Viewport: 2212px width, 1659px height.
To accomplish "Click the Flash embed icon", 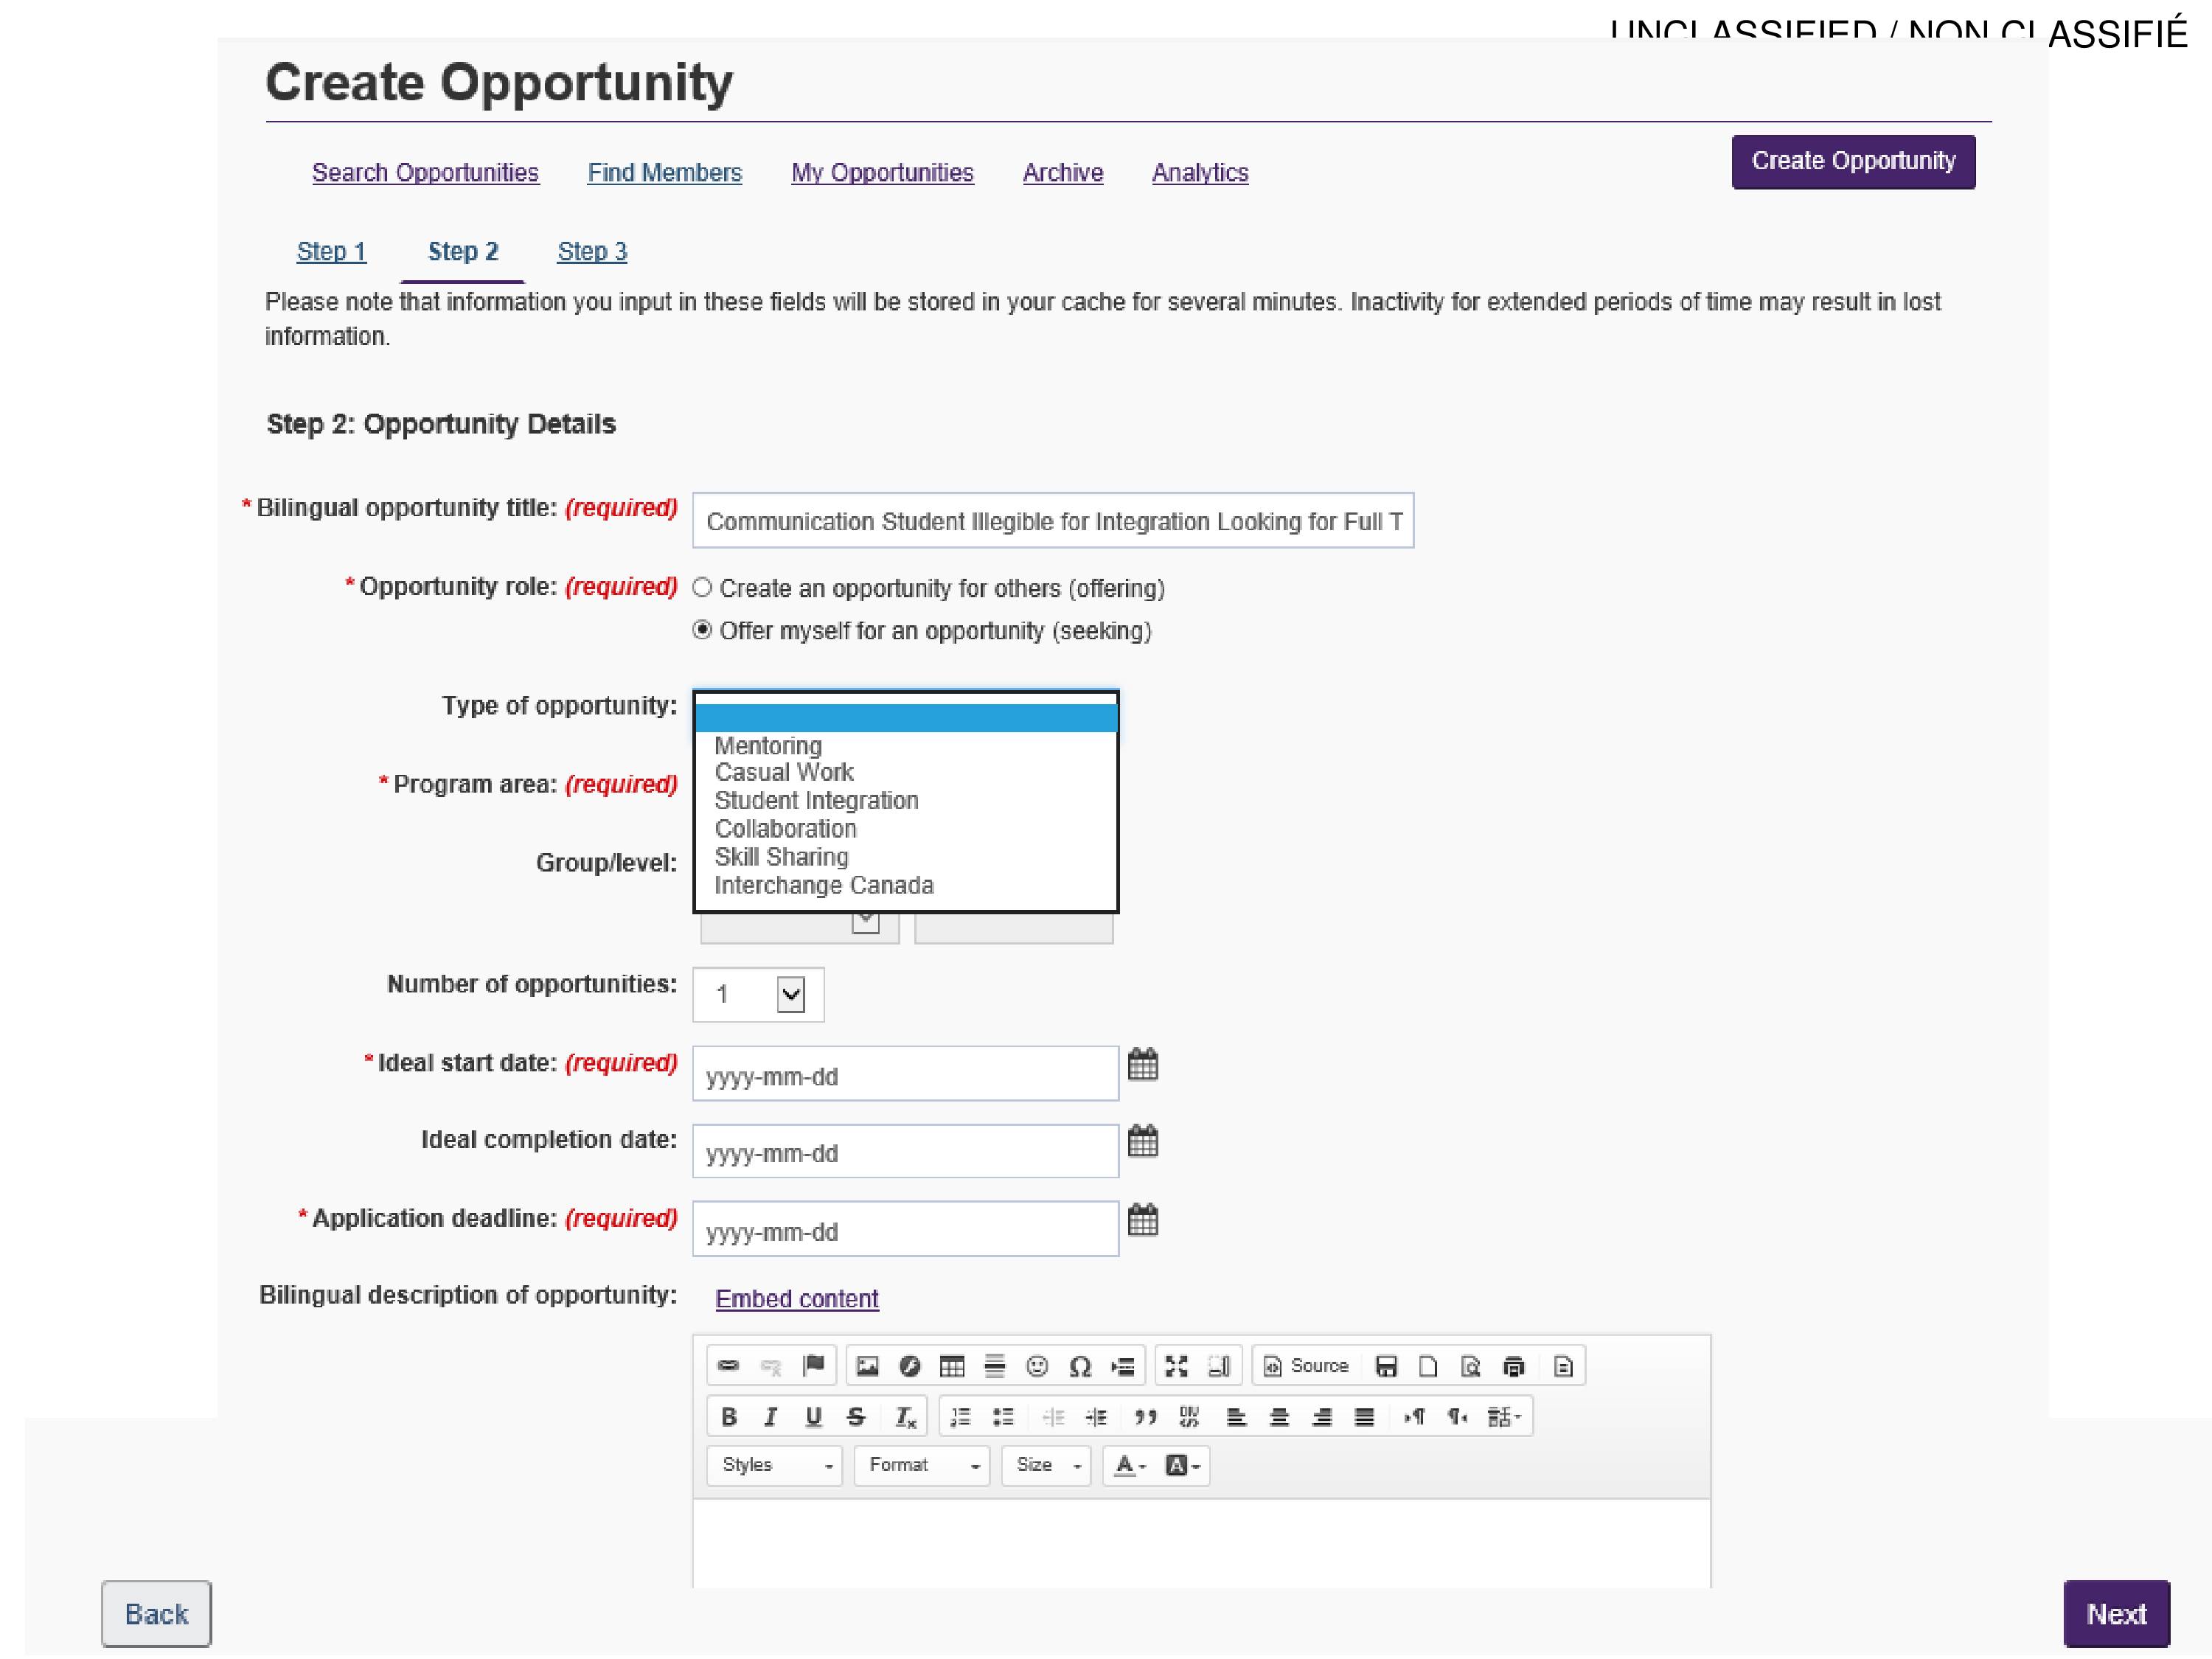I will pyautogui.click(x=909, y=1366).
